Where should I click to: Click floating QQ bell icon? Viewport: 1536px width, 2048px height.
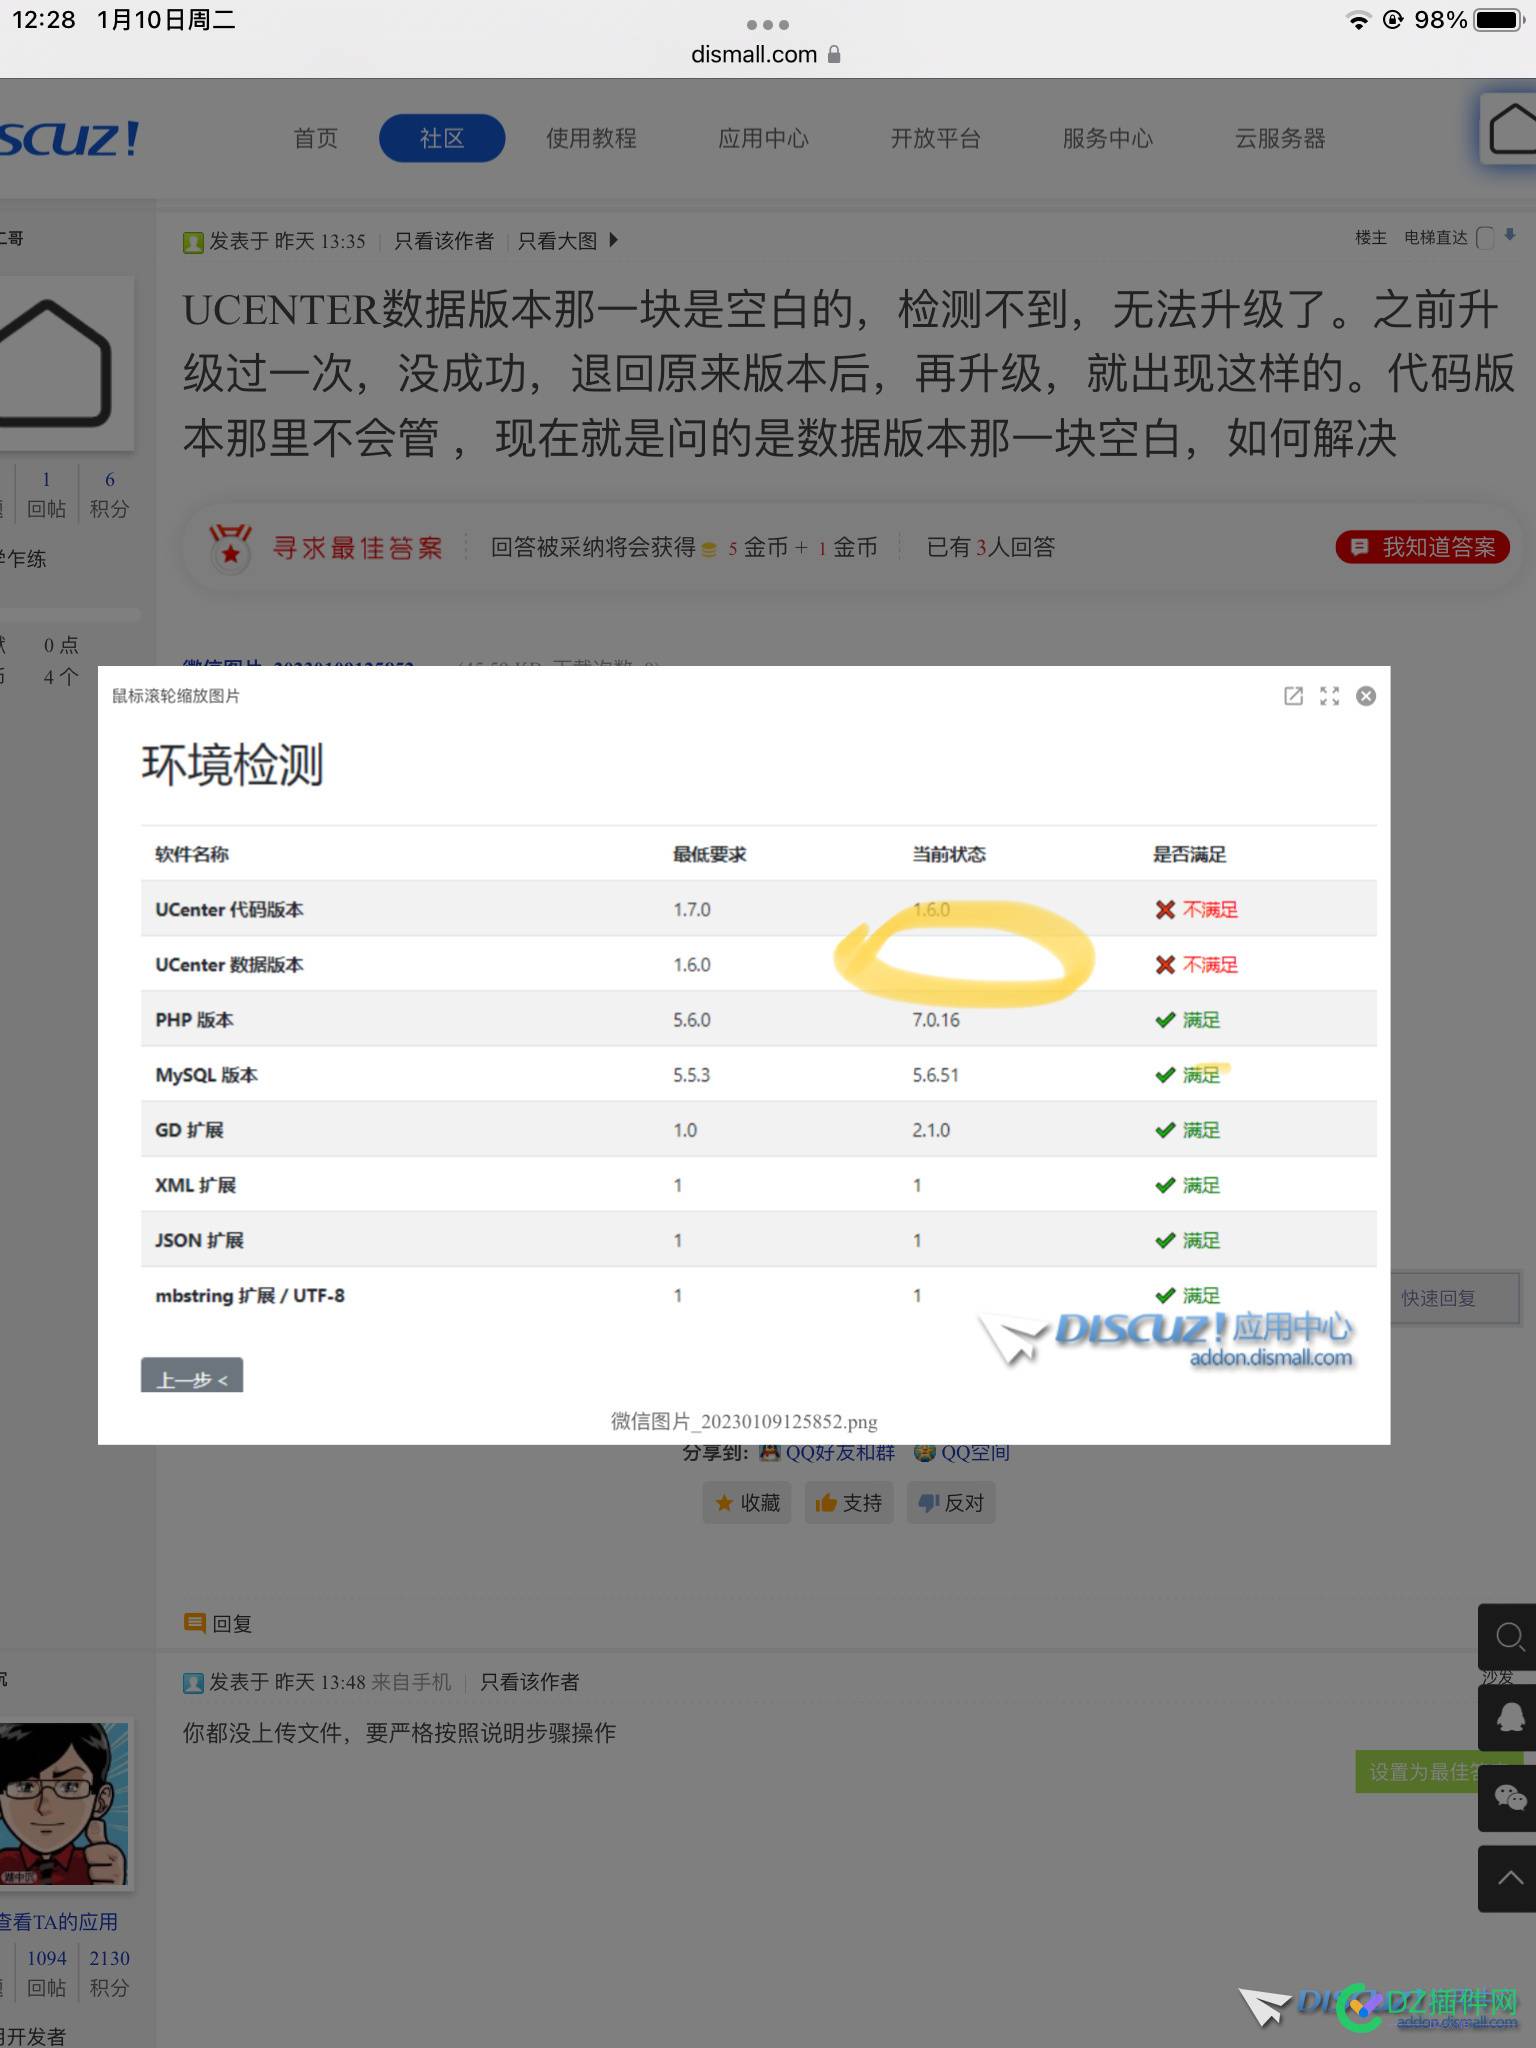pos(1509,1717)
